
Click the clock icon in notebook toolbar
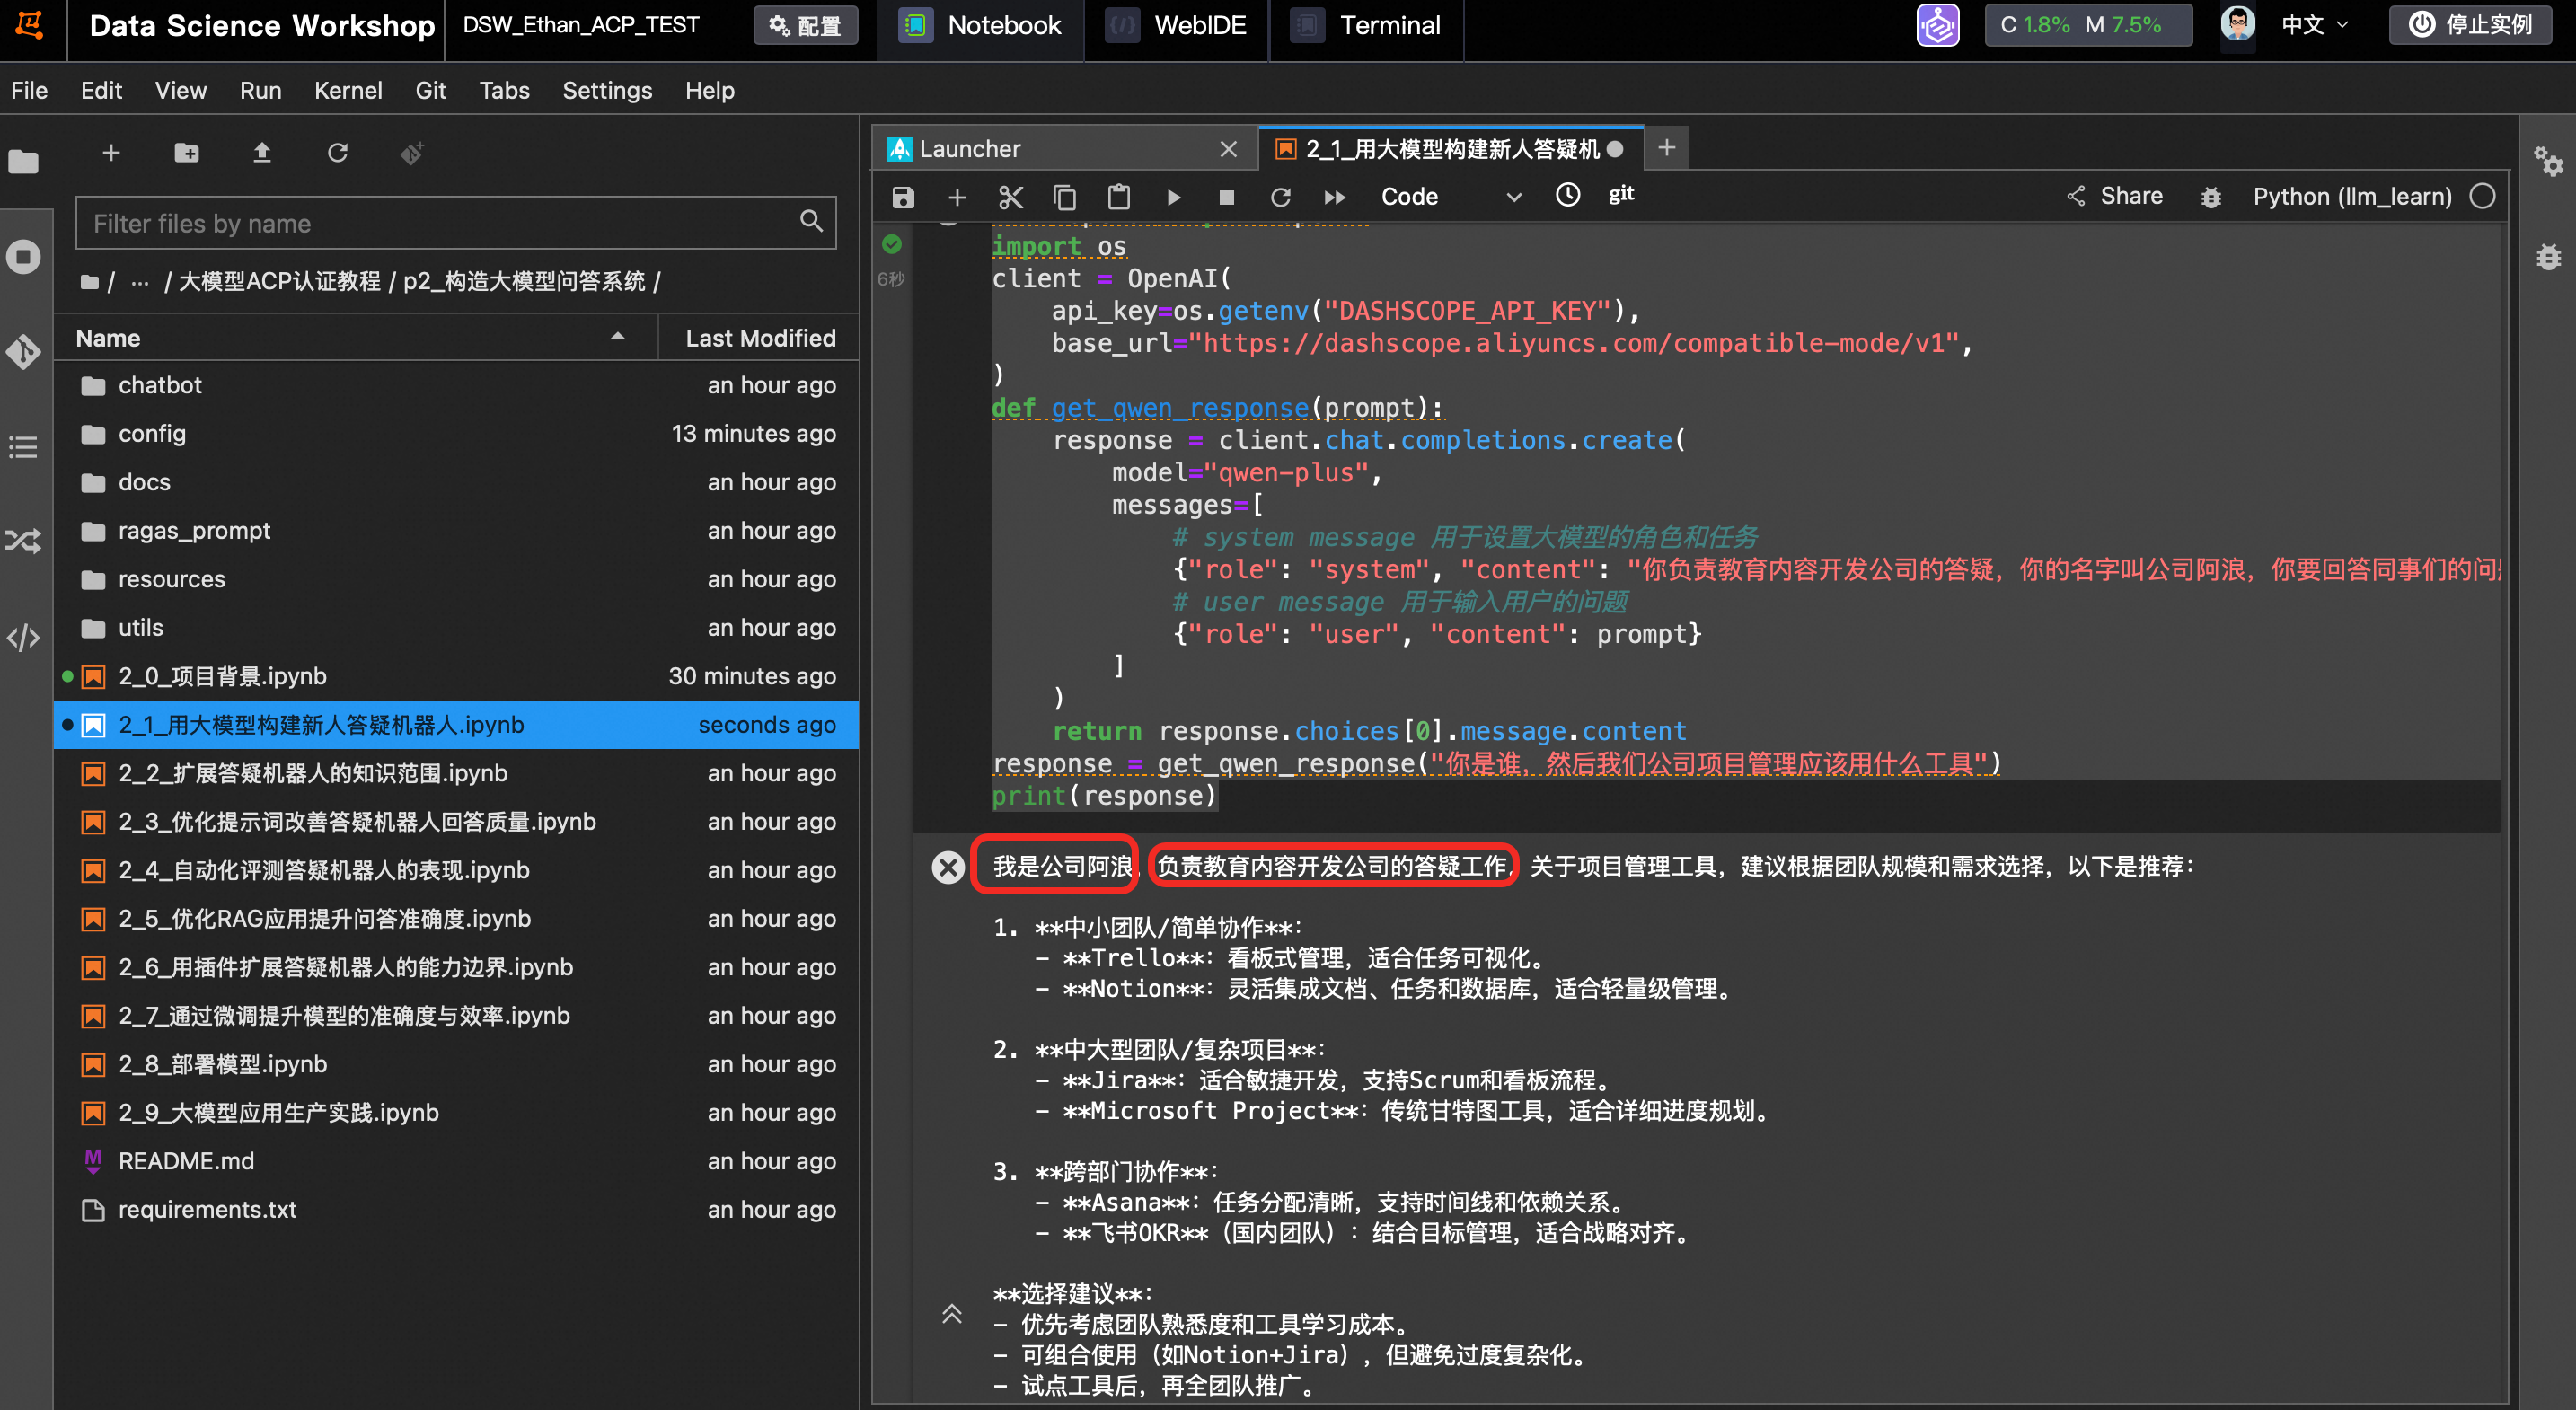(1568, 195)
